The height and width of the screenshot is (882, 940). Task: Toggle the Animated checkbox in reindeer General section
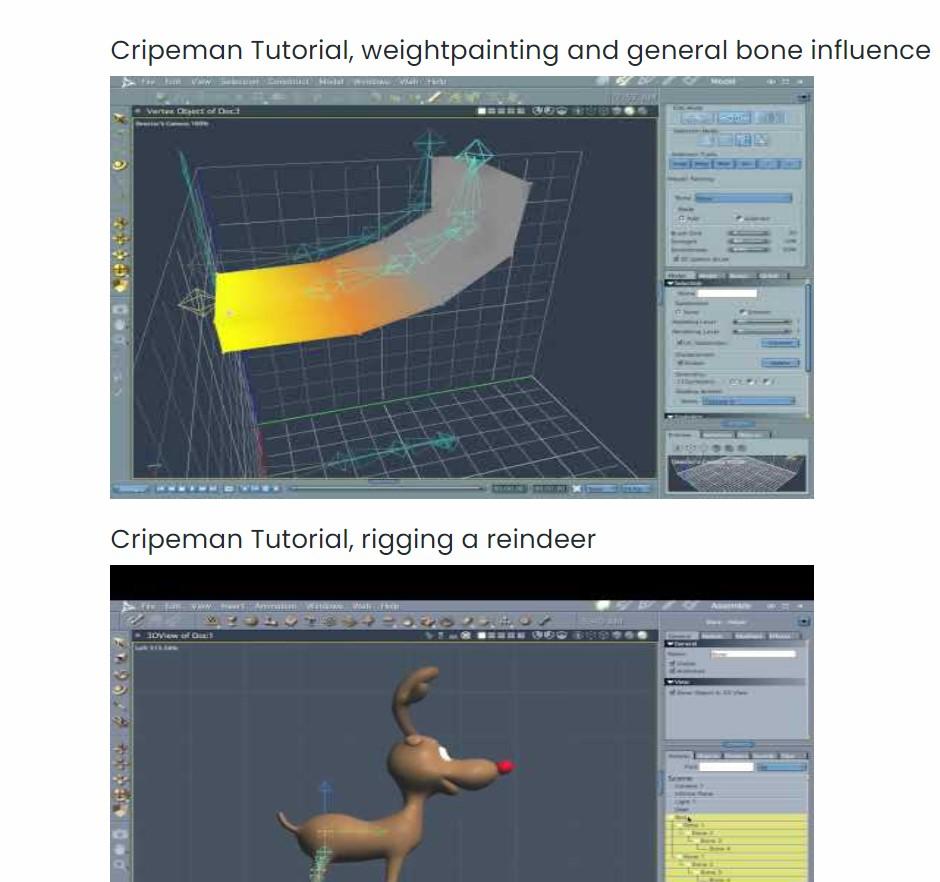pos(673,670)
